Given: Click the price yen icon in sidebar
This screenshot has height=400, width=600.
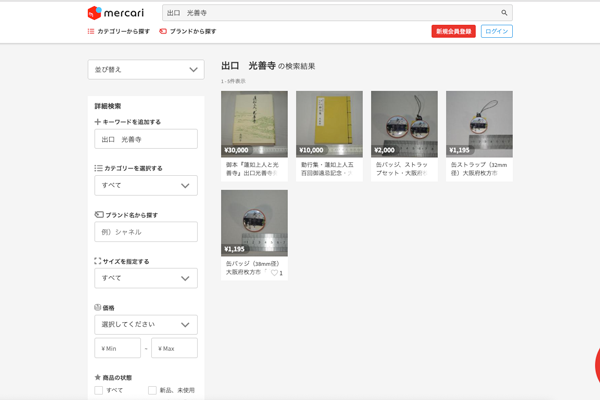Looking at the screenshot, I should pyautogui.click(x=98, y=308).
